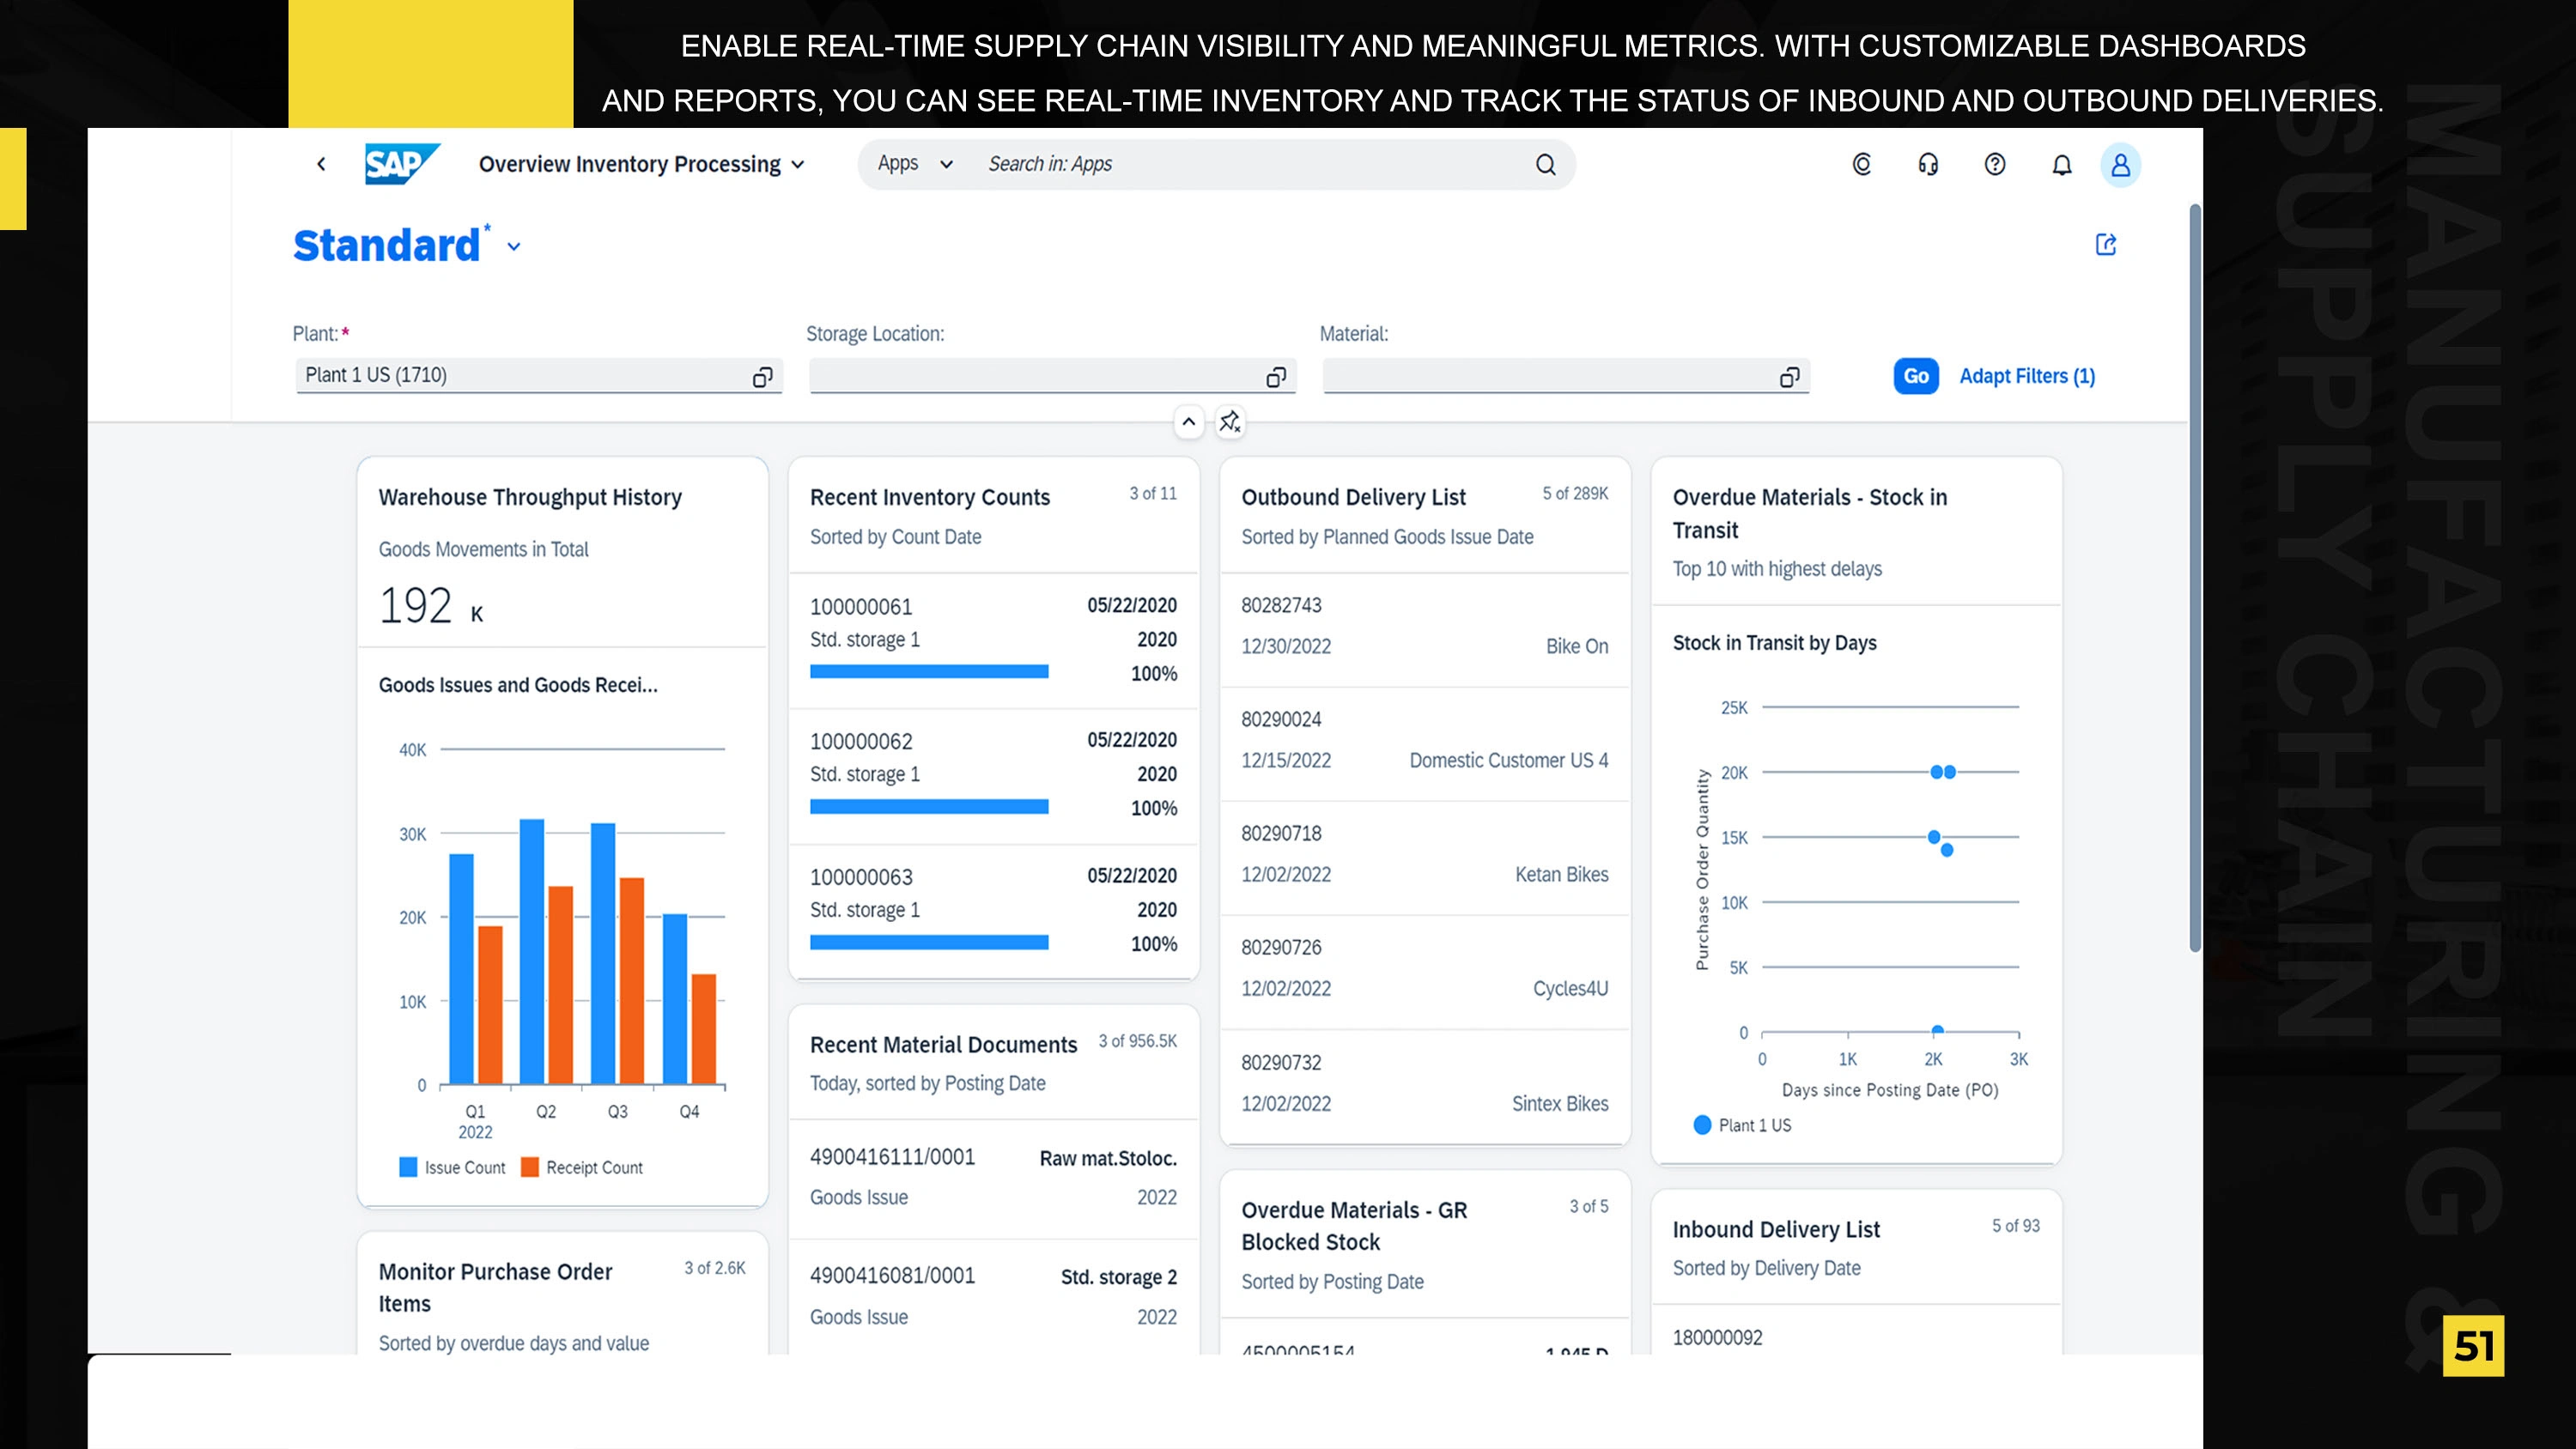Click the Go button
This screenshot has height=1449, width=2576.
tap(1915, 376)
